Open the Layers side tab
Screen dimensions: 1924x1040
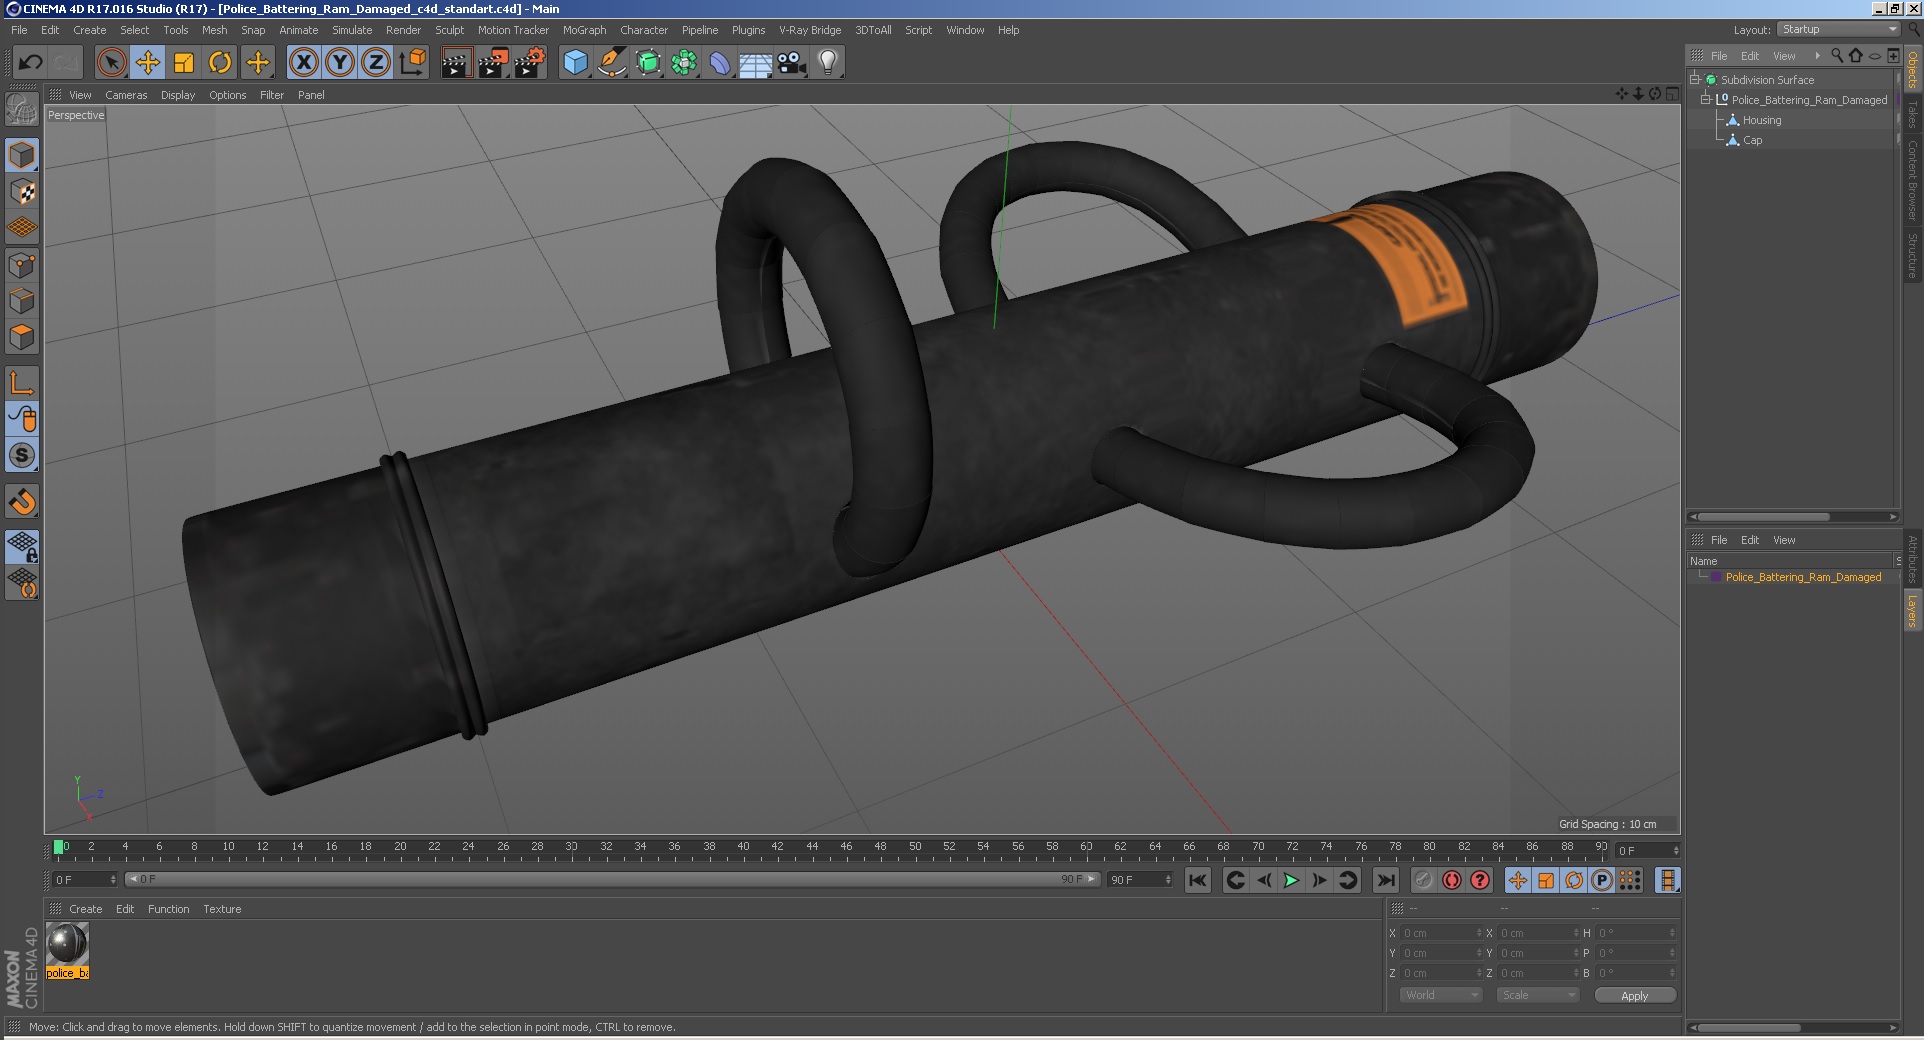click(1912, 611)
